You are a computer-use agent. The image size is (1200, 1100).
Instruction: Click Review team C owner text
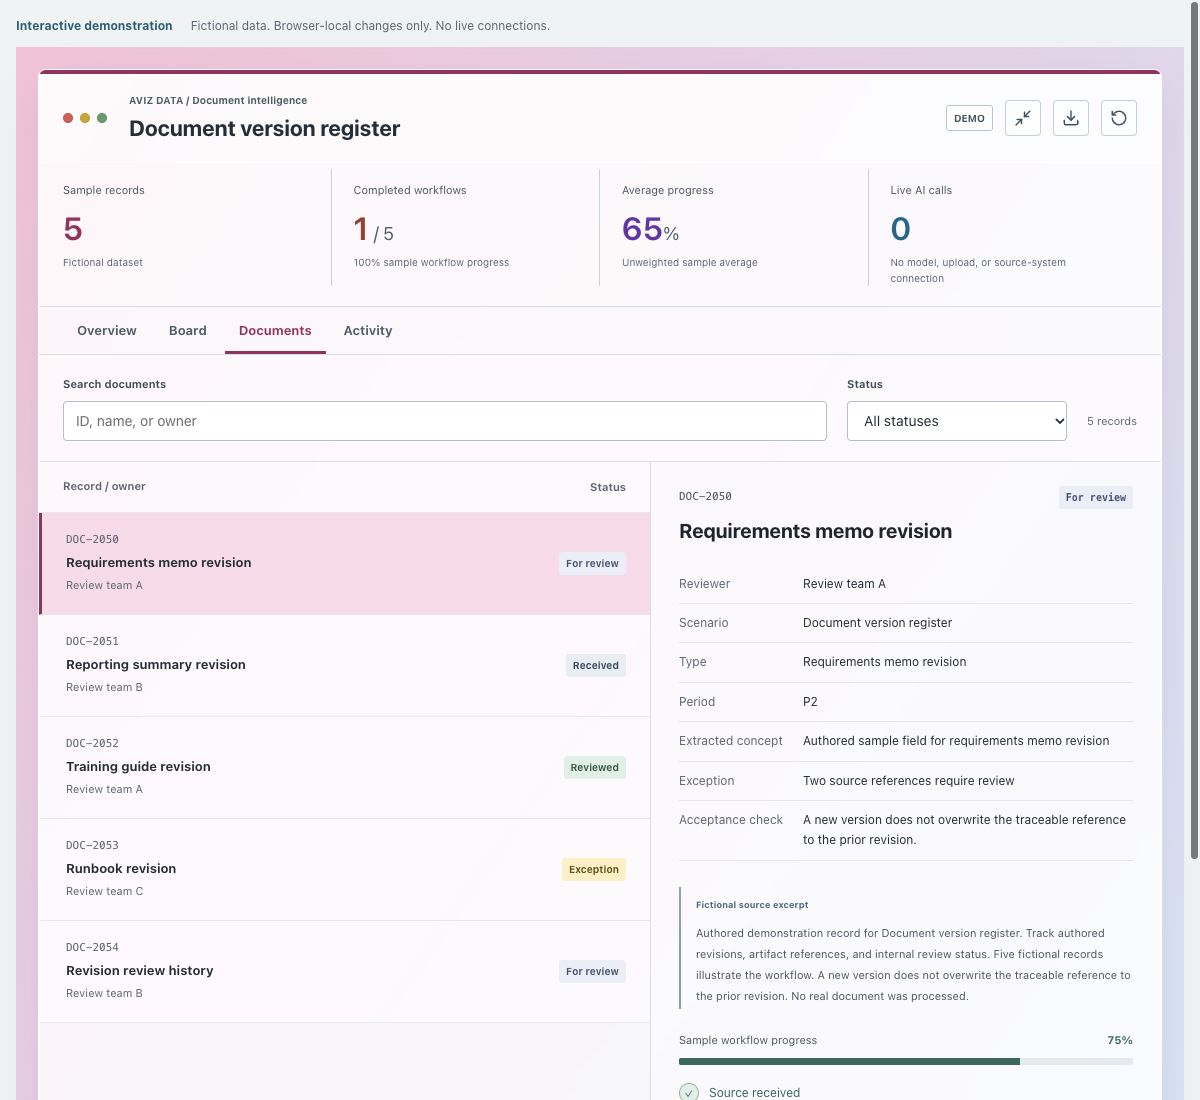[x=105, y=892]
